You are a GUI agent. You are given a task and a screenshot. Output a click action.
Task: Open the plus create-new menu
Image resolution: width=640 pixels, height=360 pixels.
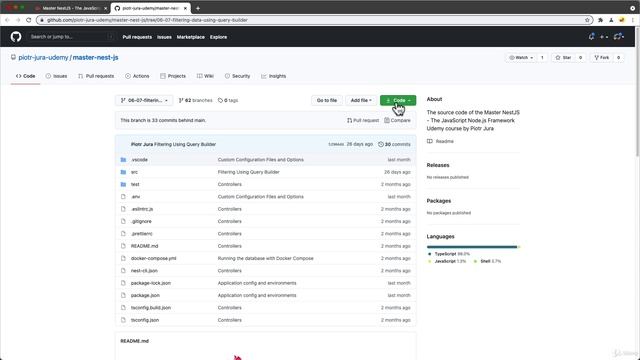click(x=604, y=37)
